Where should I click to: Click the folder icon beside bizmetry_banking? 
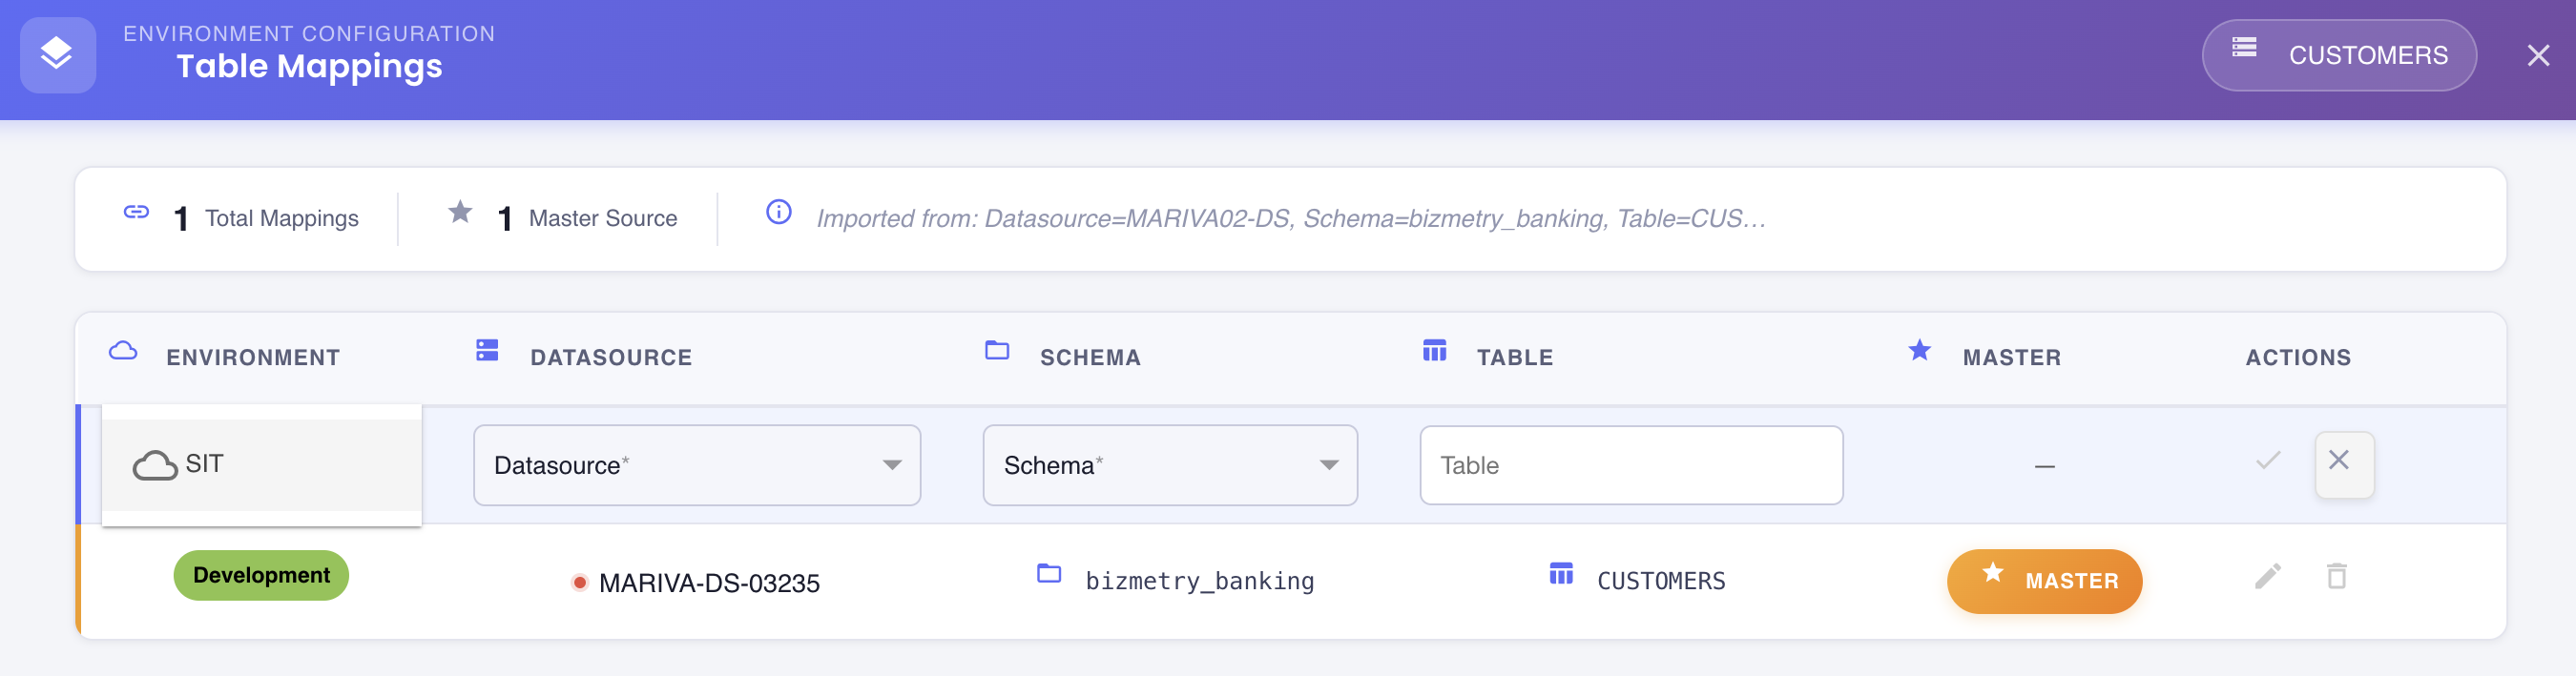coord(1048,574)
